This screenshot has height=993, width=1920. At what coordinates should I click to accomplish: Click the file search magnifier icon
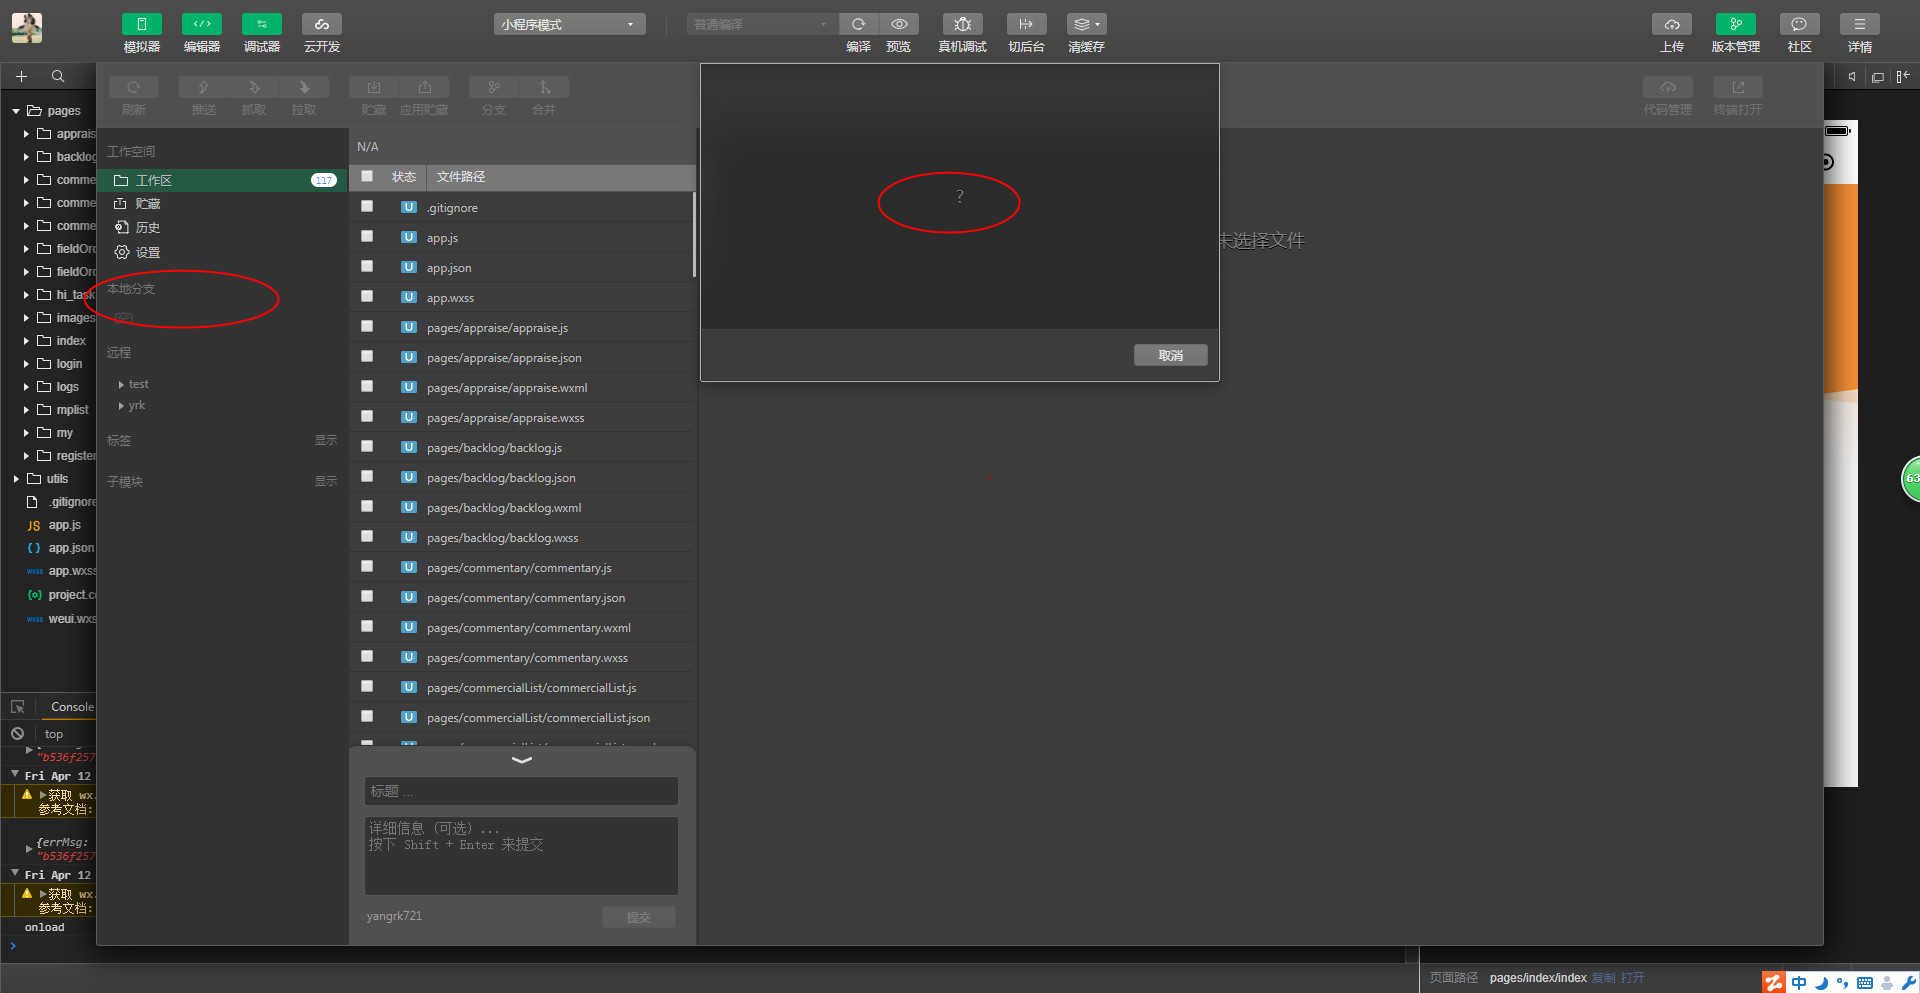click(58, 76)
